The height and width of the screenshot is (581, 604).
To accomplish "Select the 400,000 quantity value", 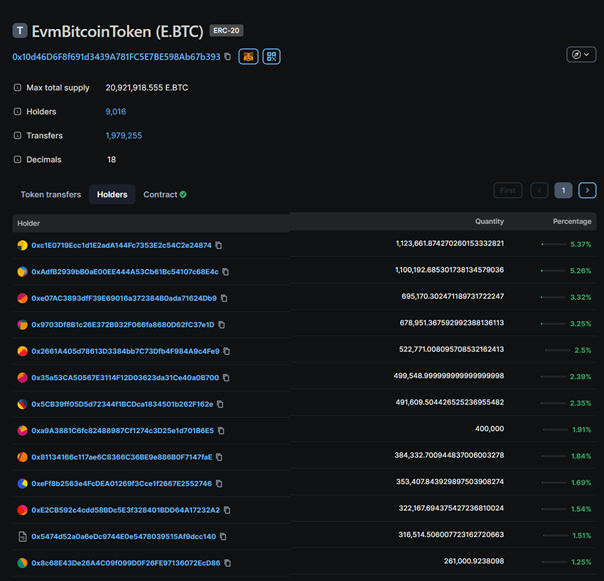I will 489,428.
